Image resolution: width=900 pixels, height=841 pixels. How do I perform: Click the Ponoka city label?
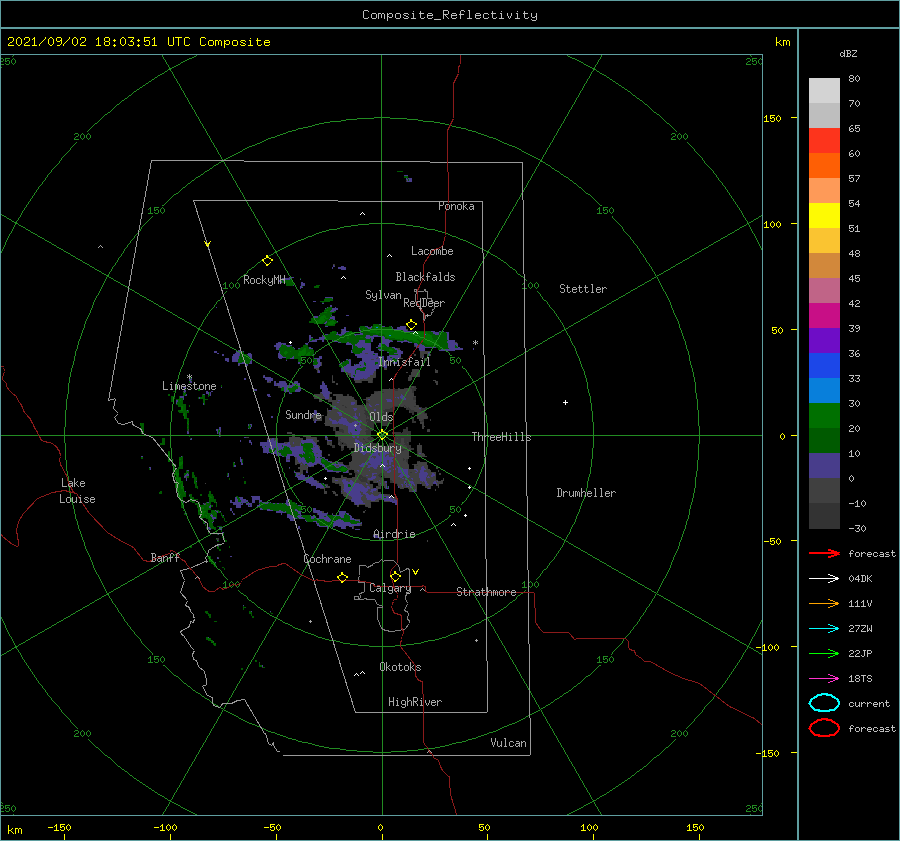(456, 206)
